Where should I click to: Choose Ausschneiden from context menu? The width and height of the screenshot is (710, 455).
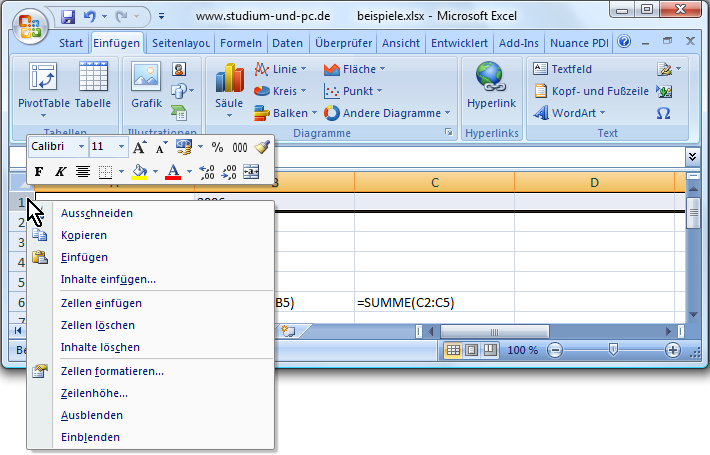[x=151, y=213]
